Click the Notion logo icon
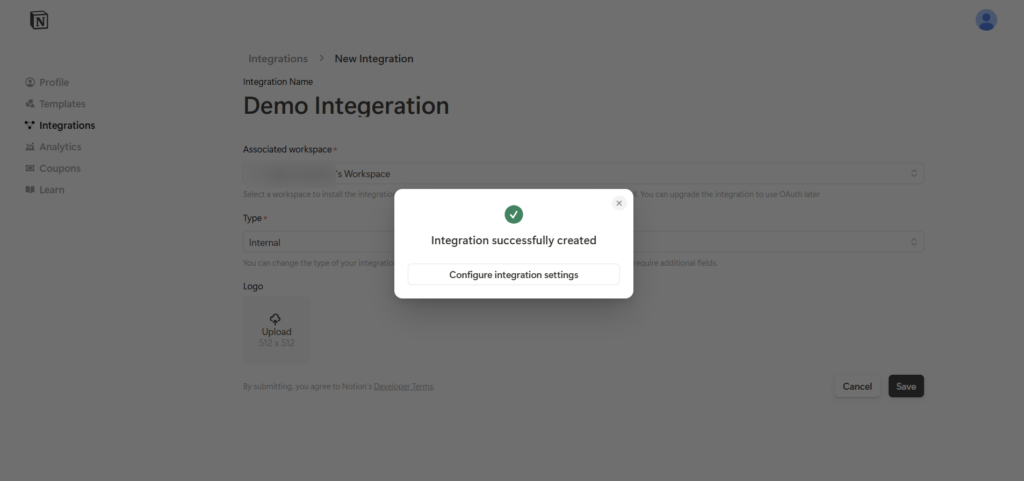Screen dimensions: 1024x481 pos(39,20)
